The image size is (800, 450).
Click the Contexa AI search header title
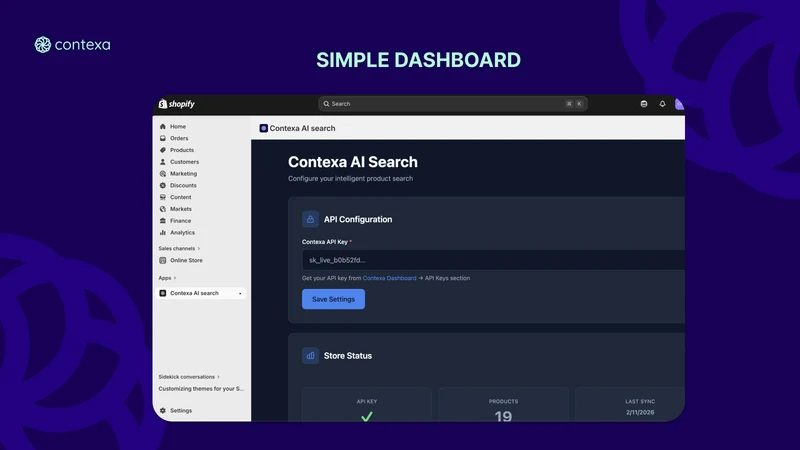[x=302, y=128]
